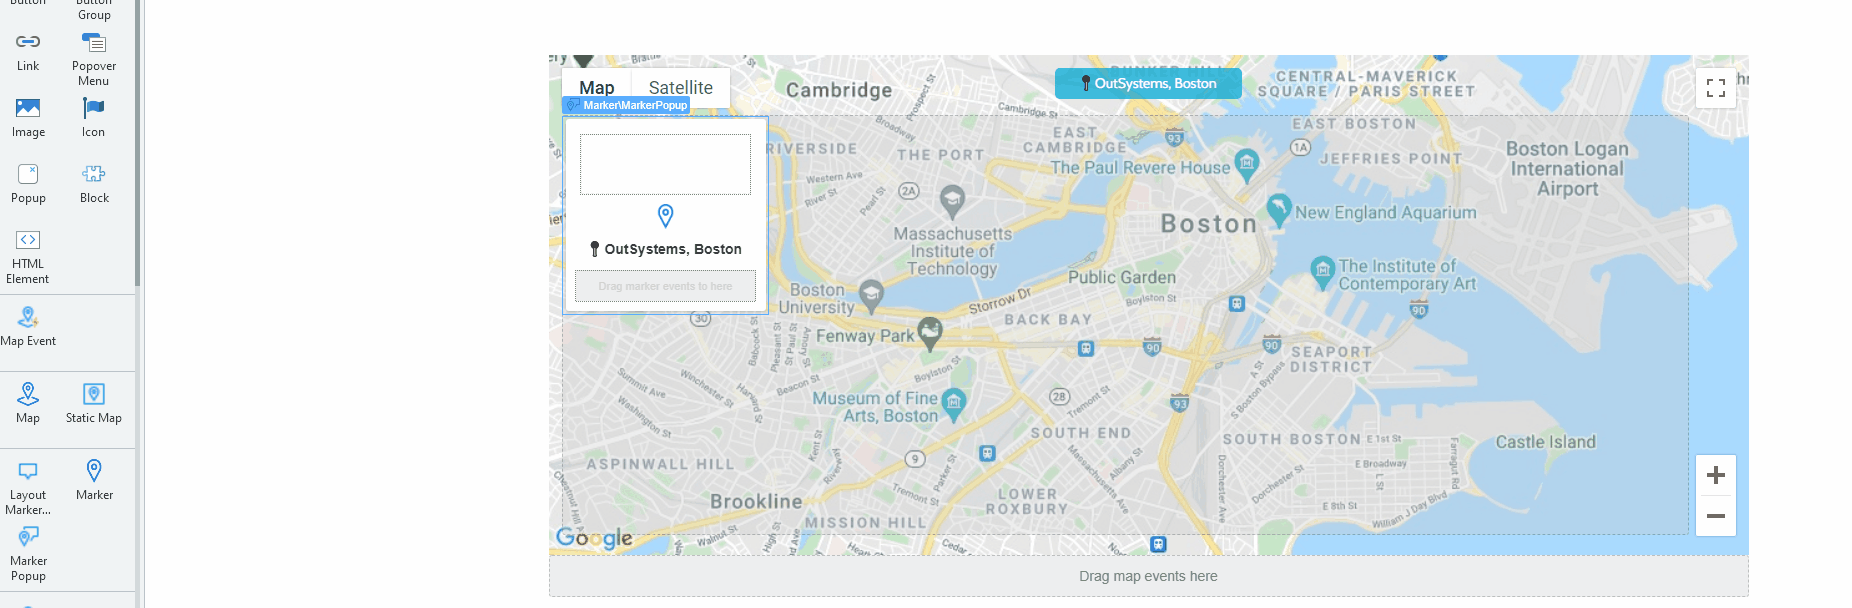Select the Static Map widget
Image resolution: width=1852 pixels, height=608 pixels.
(94, 403)
